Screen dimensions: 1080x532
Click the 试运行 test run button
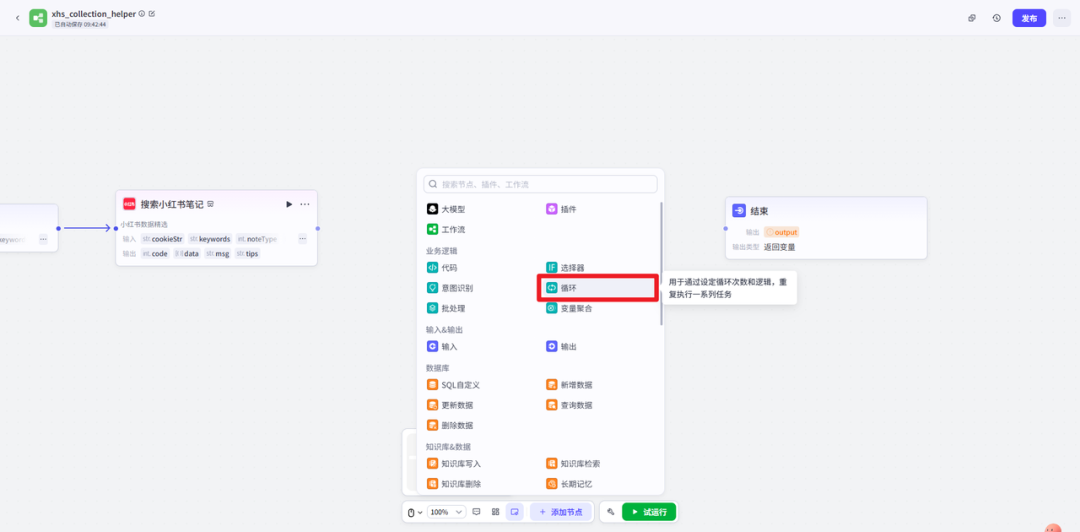click(648, 512)
